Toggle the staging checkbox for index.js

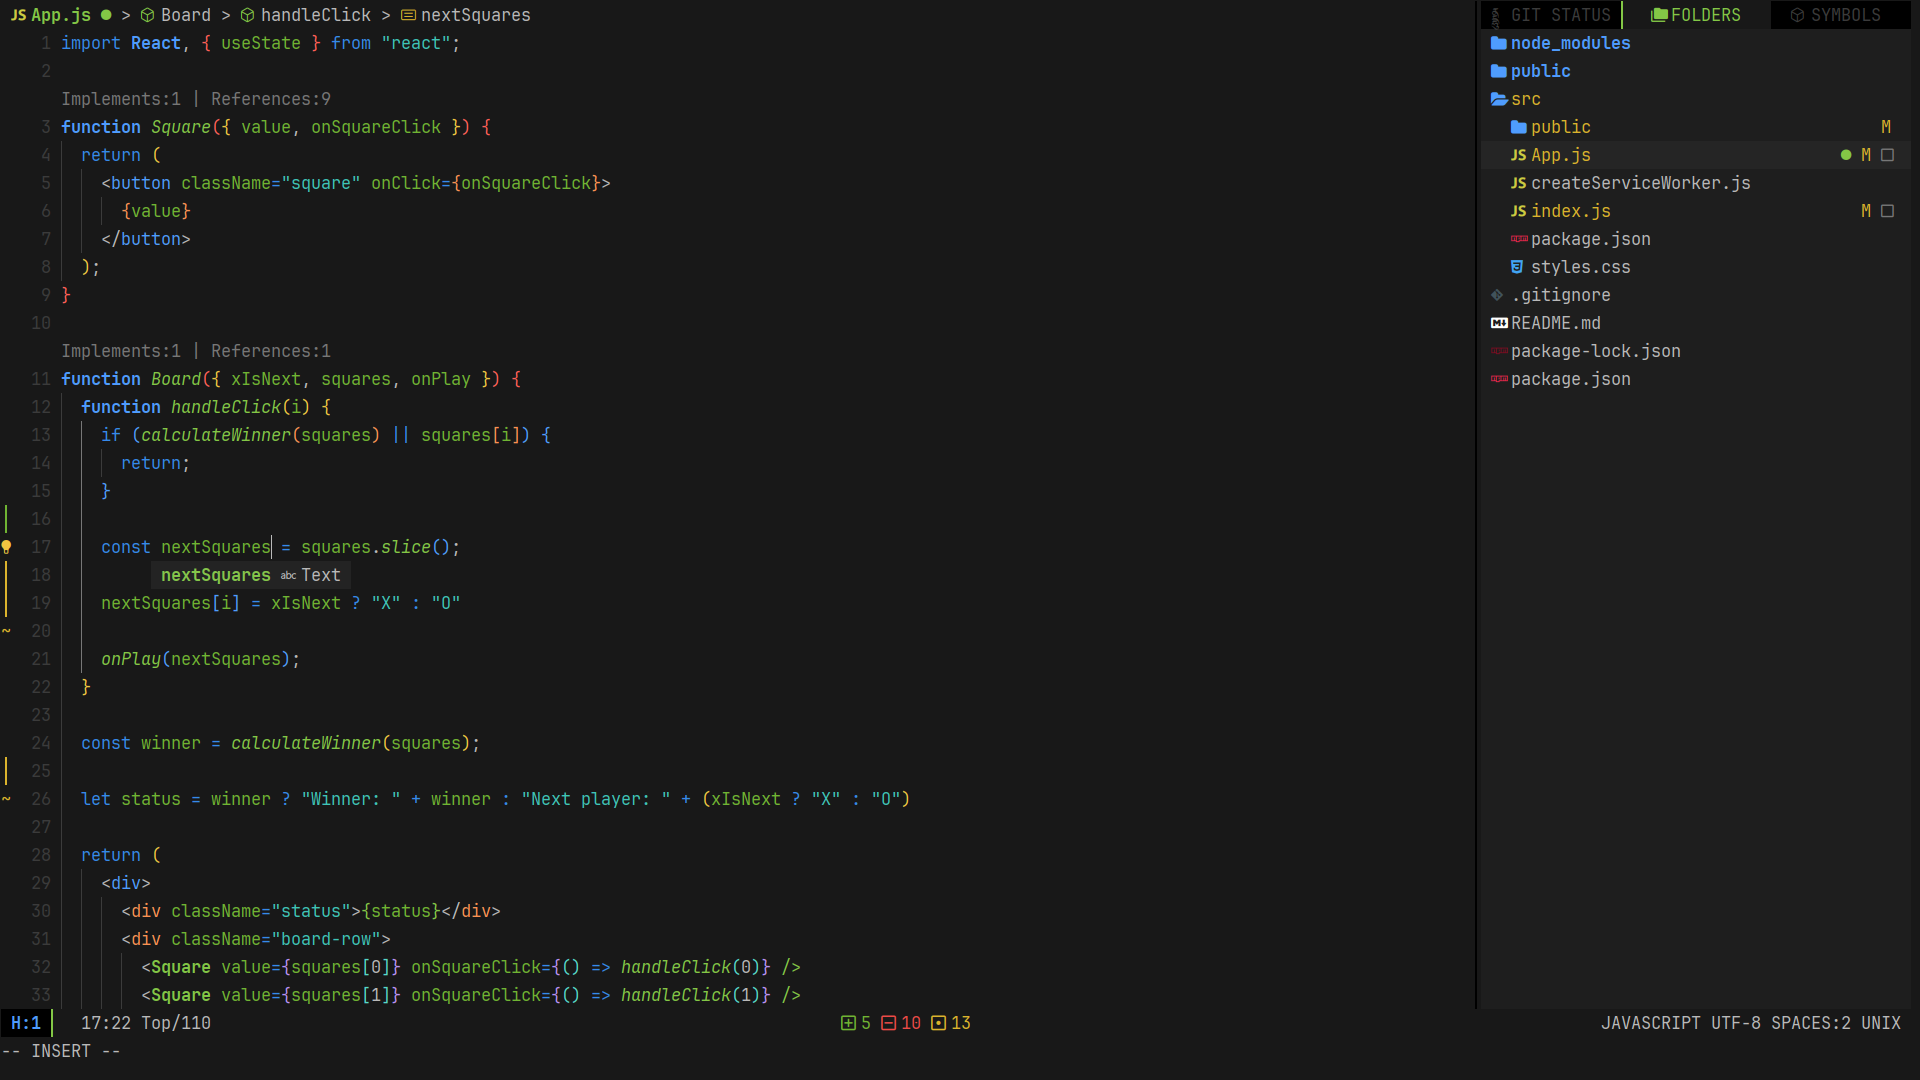[1887, 211]
